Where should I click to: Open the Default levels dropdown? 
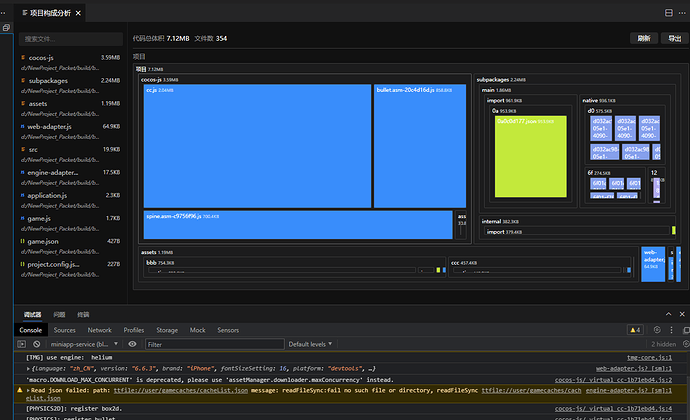(x=311, y=344)
